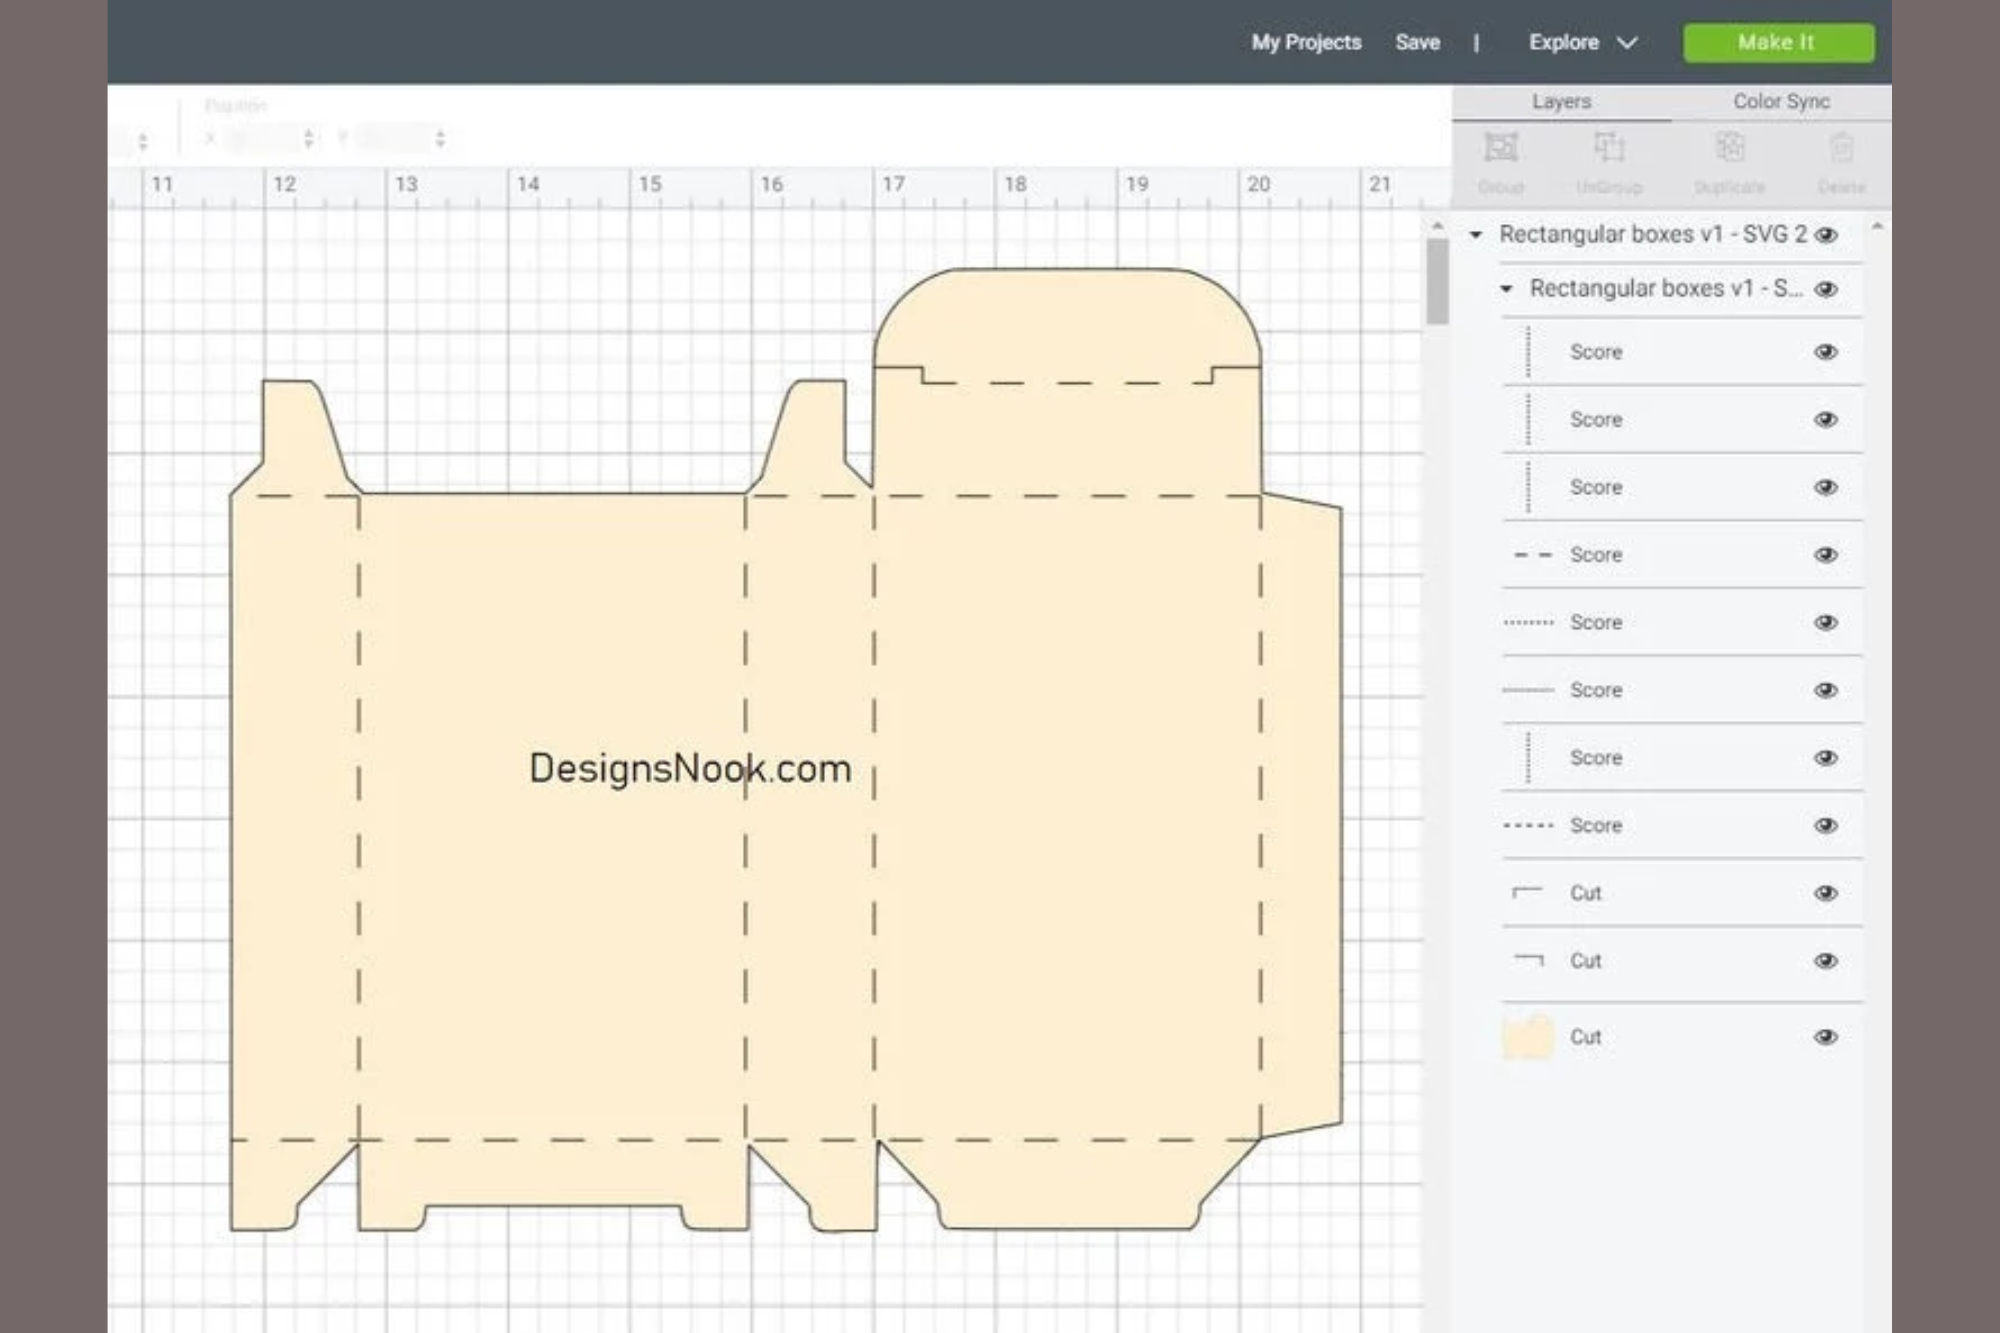Click the Save link
The image size is (2000, 1333).
pos(1418,43)
